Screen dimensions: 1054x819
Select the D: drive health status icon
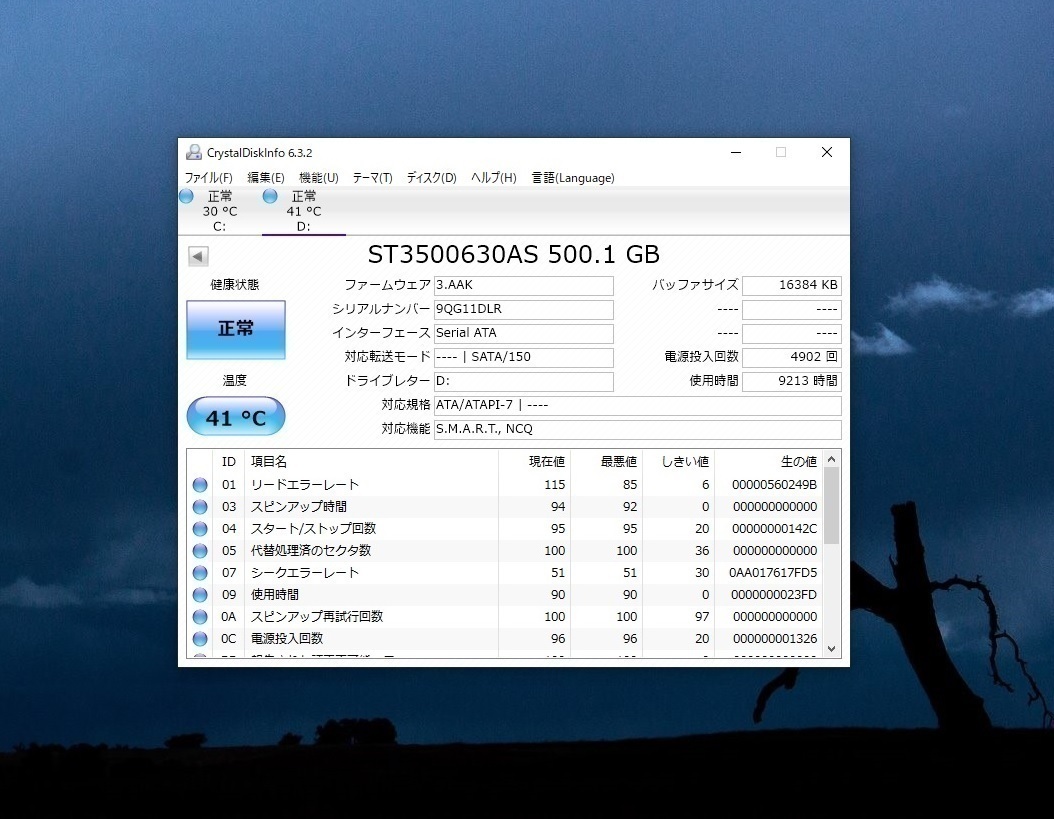269,196
